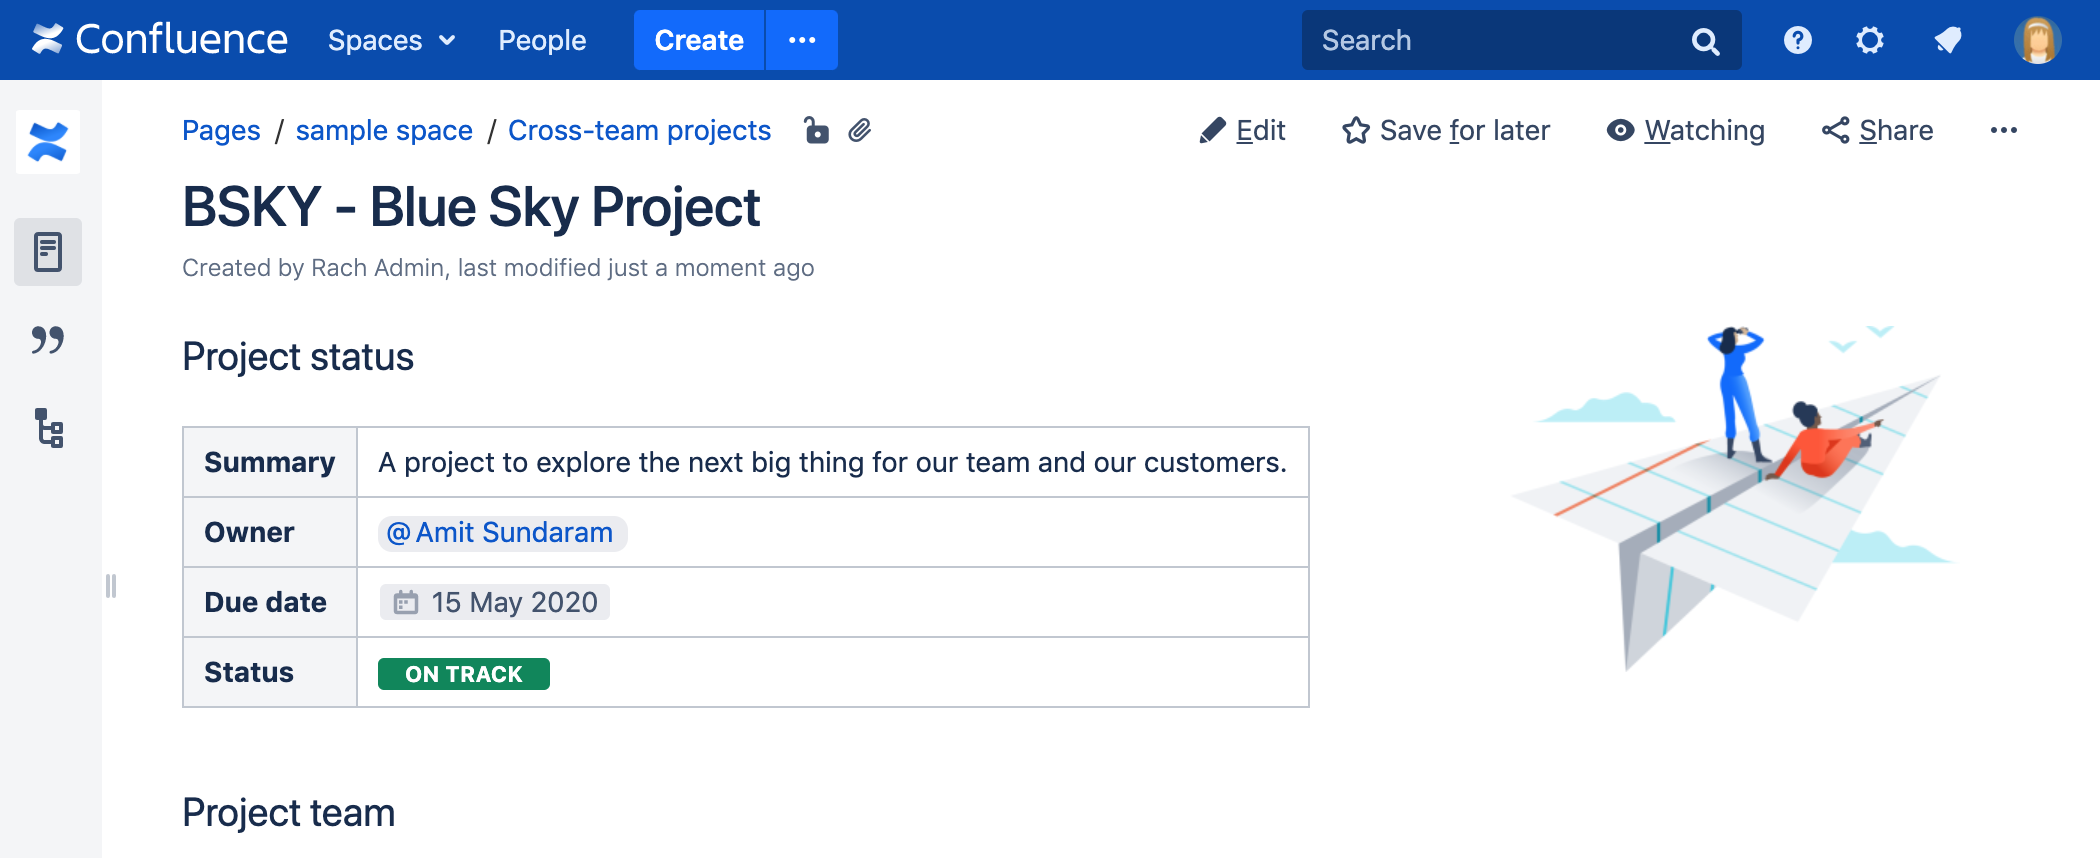Click the sample space logo in sidebar
2100x858 pixels.
click(48, 142)
